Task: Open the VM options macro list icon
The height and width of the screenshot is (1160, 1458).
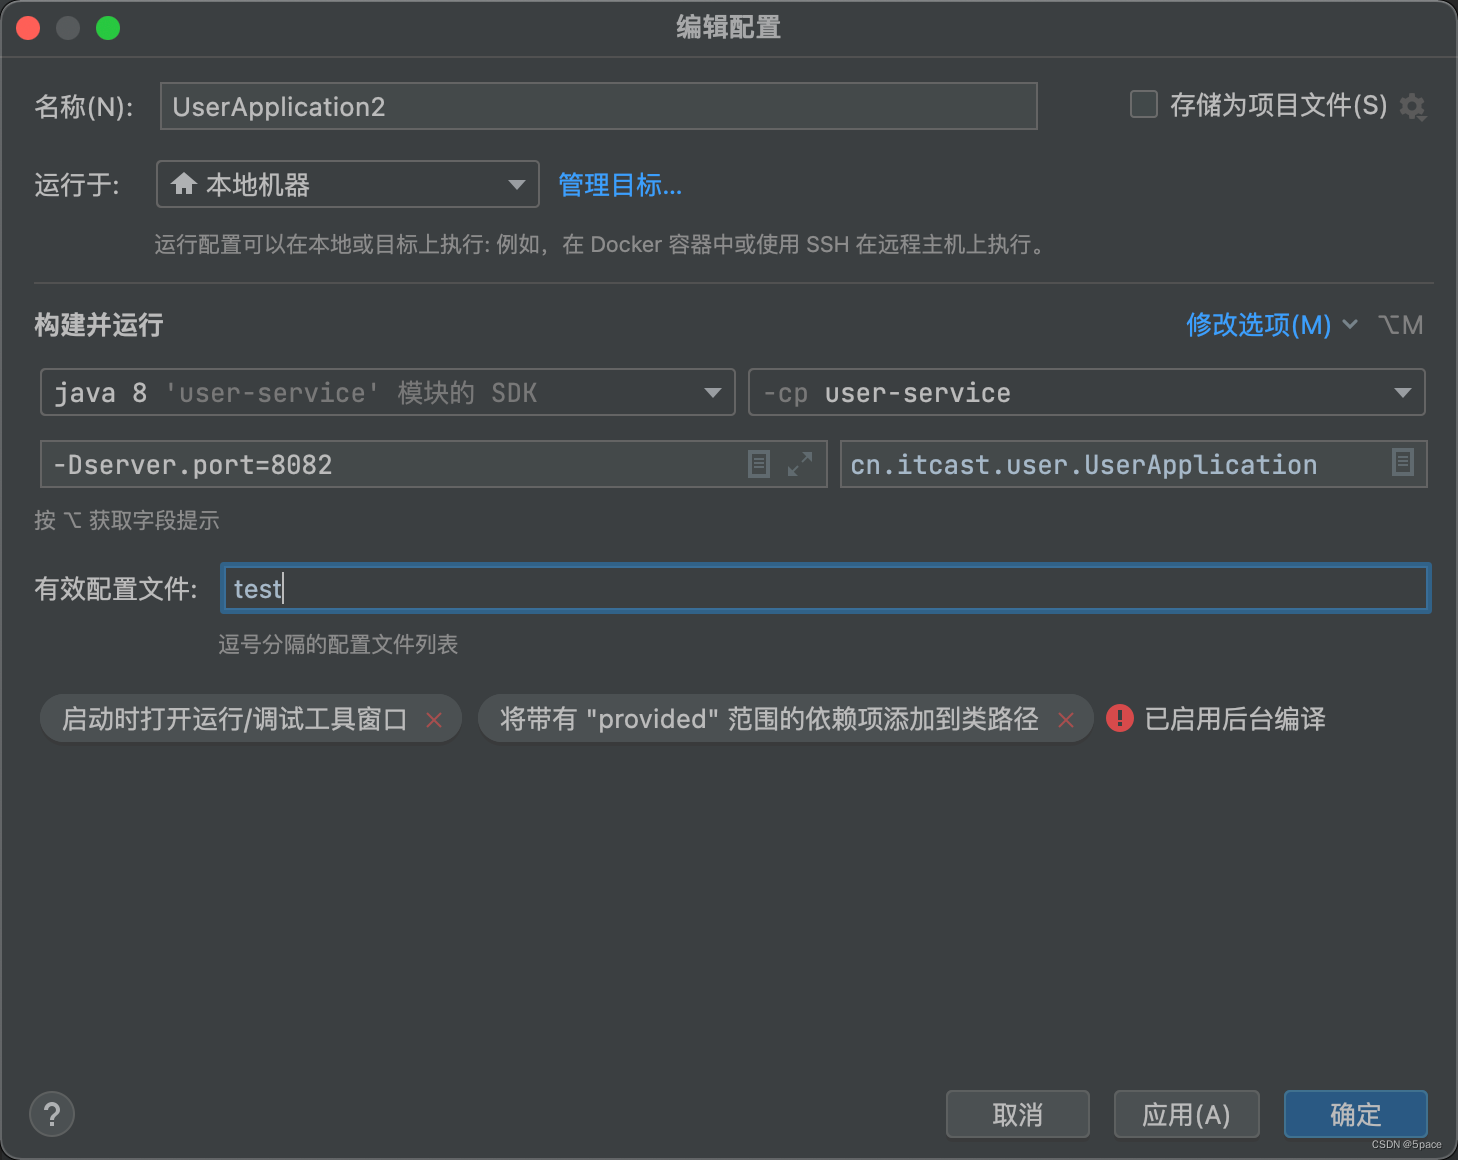Action: pos(759,464)
